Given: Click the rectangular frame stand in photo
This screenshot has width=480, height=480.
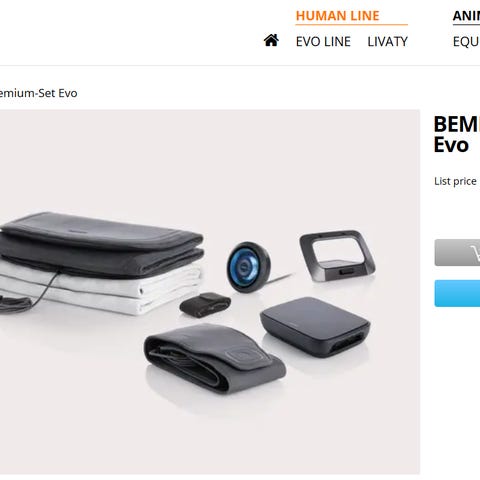Looking at the screenshot, I should [x=337, y=254].
